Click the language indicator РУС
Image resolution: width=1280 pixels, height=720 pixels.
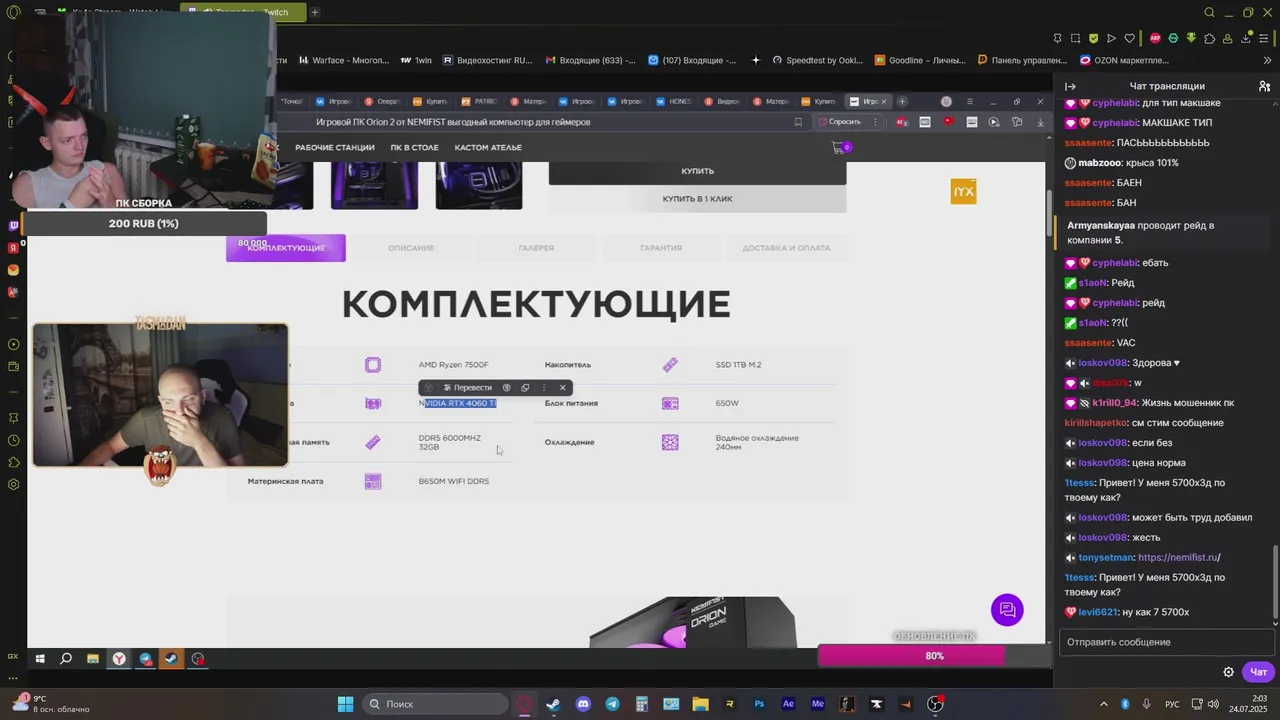click(x=1172, y=704)
